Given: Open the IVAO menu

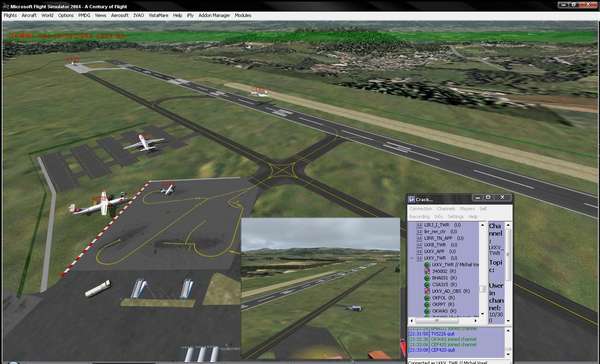Looking at the screenshot, I should 138,15.
